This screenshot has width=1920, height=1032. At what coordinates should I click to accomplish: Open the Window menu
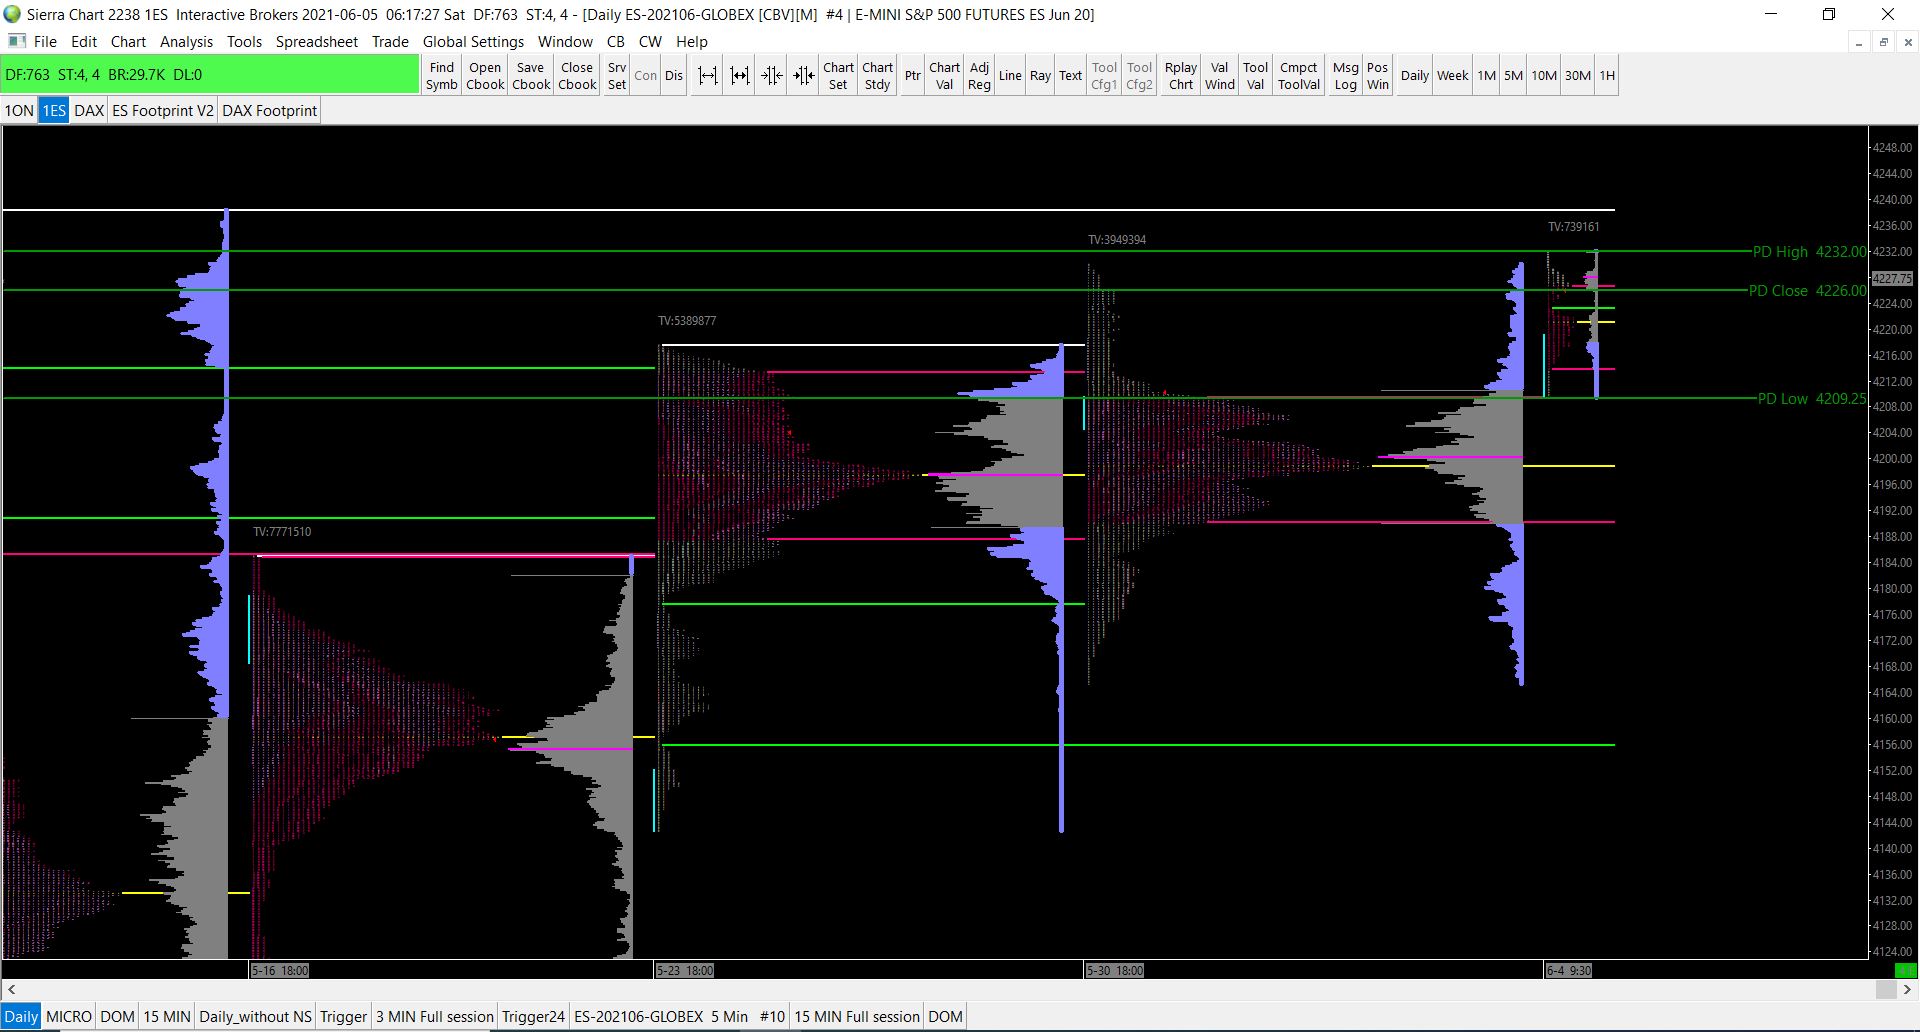tap(565, 42)
